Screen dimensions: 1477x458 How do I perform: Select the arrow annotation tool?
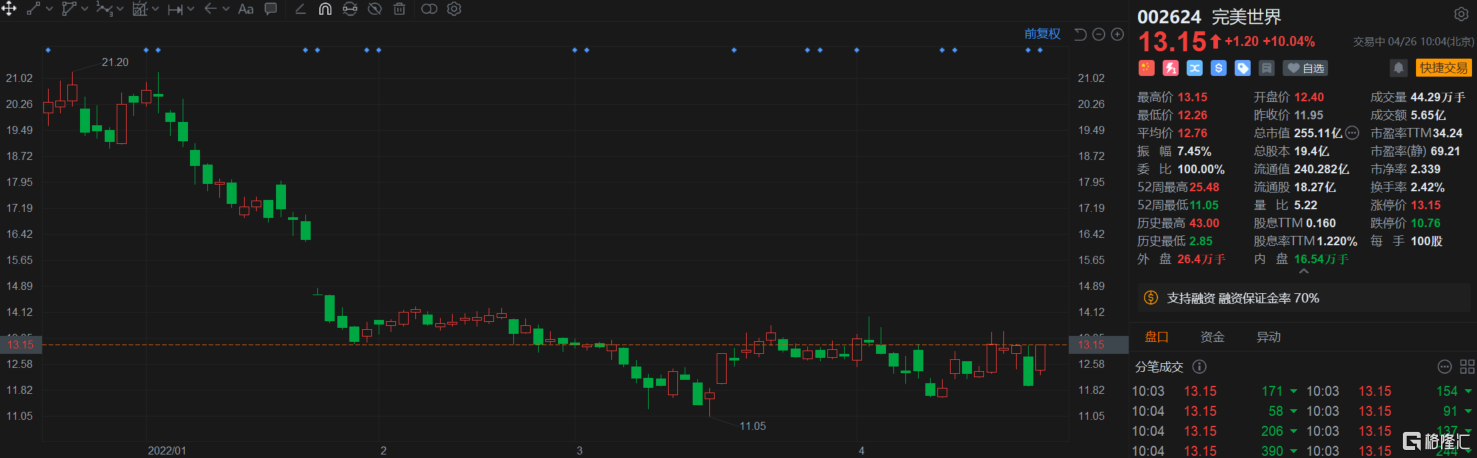210,9
